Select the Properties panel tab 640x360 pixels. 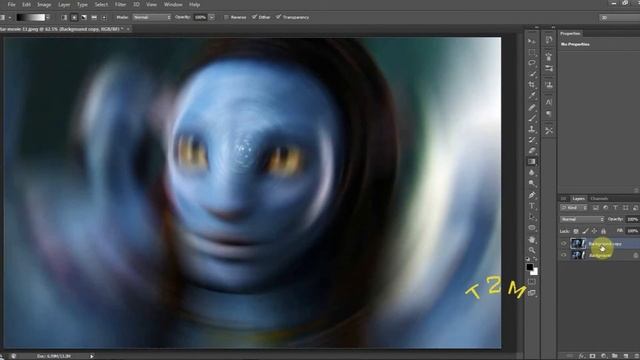(570, 33)
